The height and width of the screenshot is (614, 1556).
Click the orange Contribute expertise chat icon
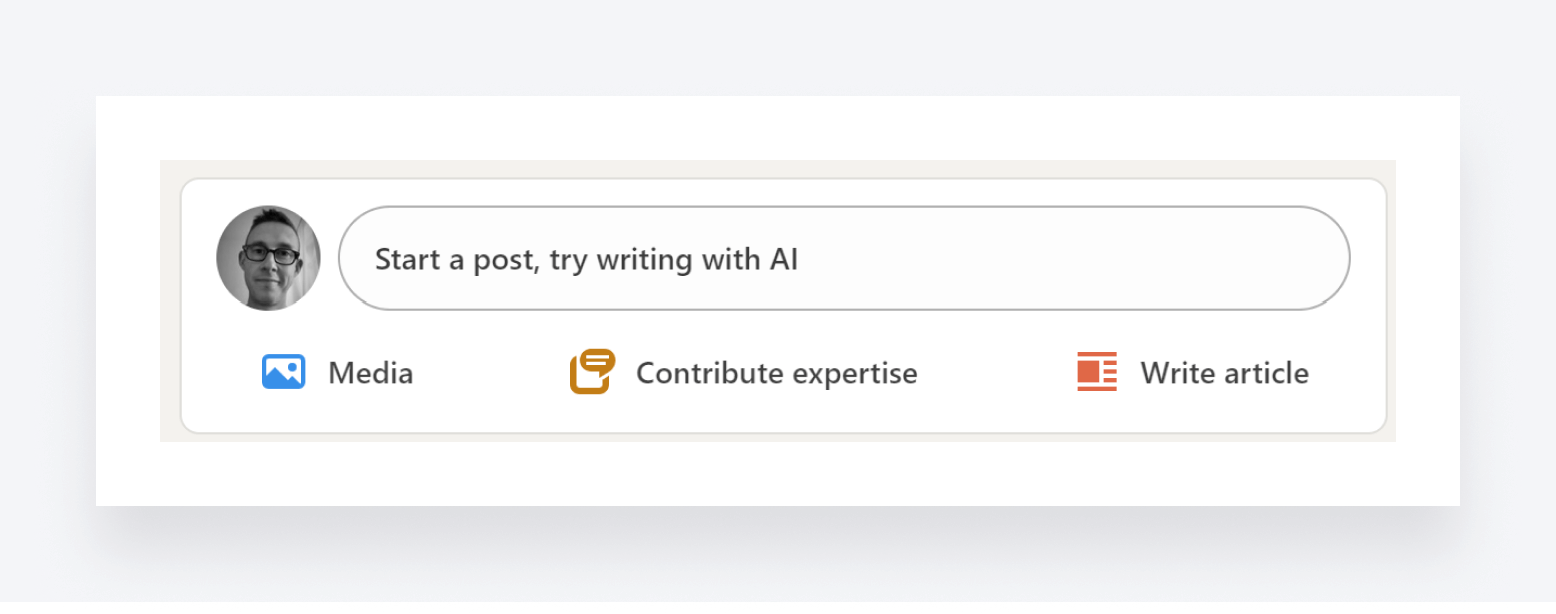click(x=592, y=372)
